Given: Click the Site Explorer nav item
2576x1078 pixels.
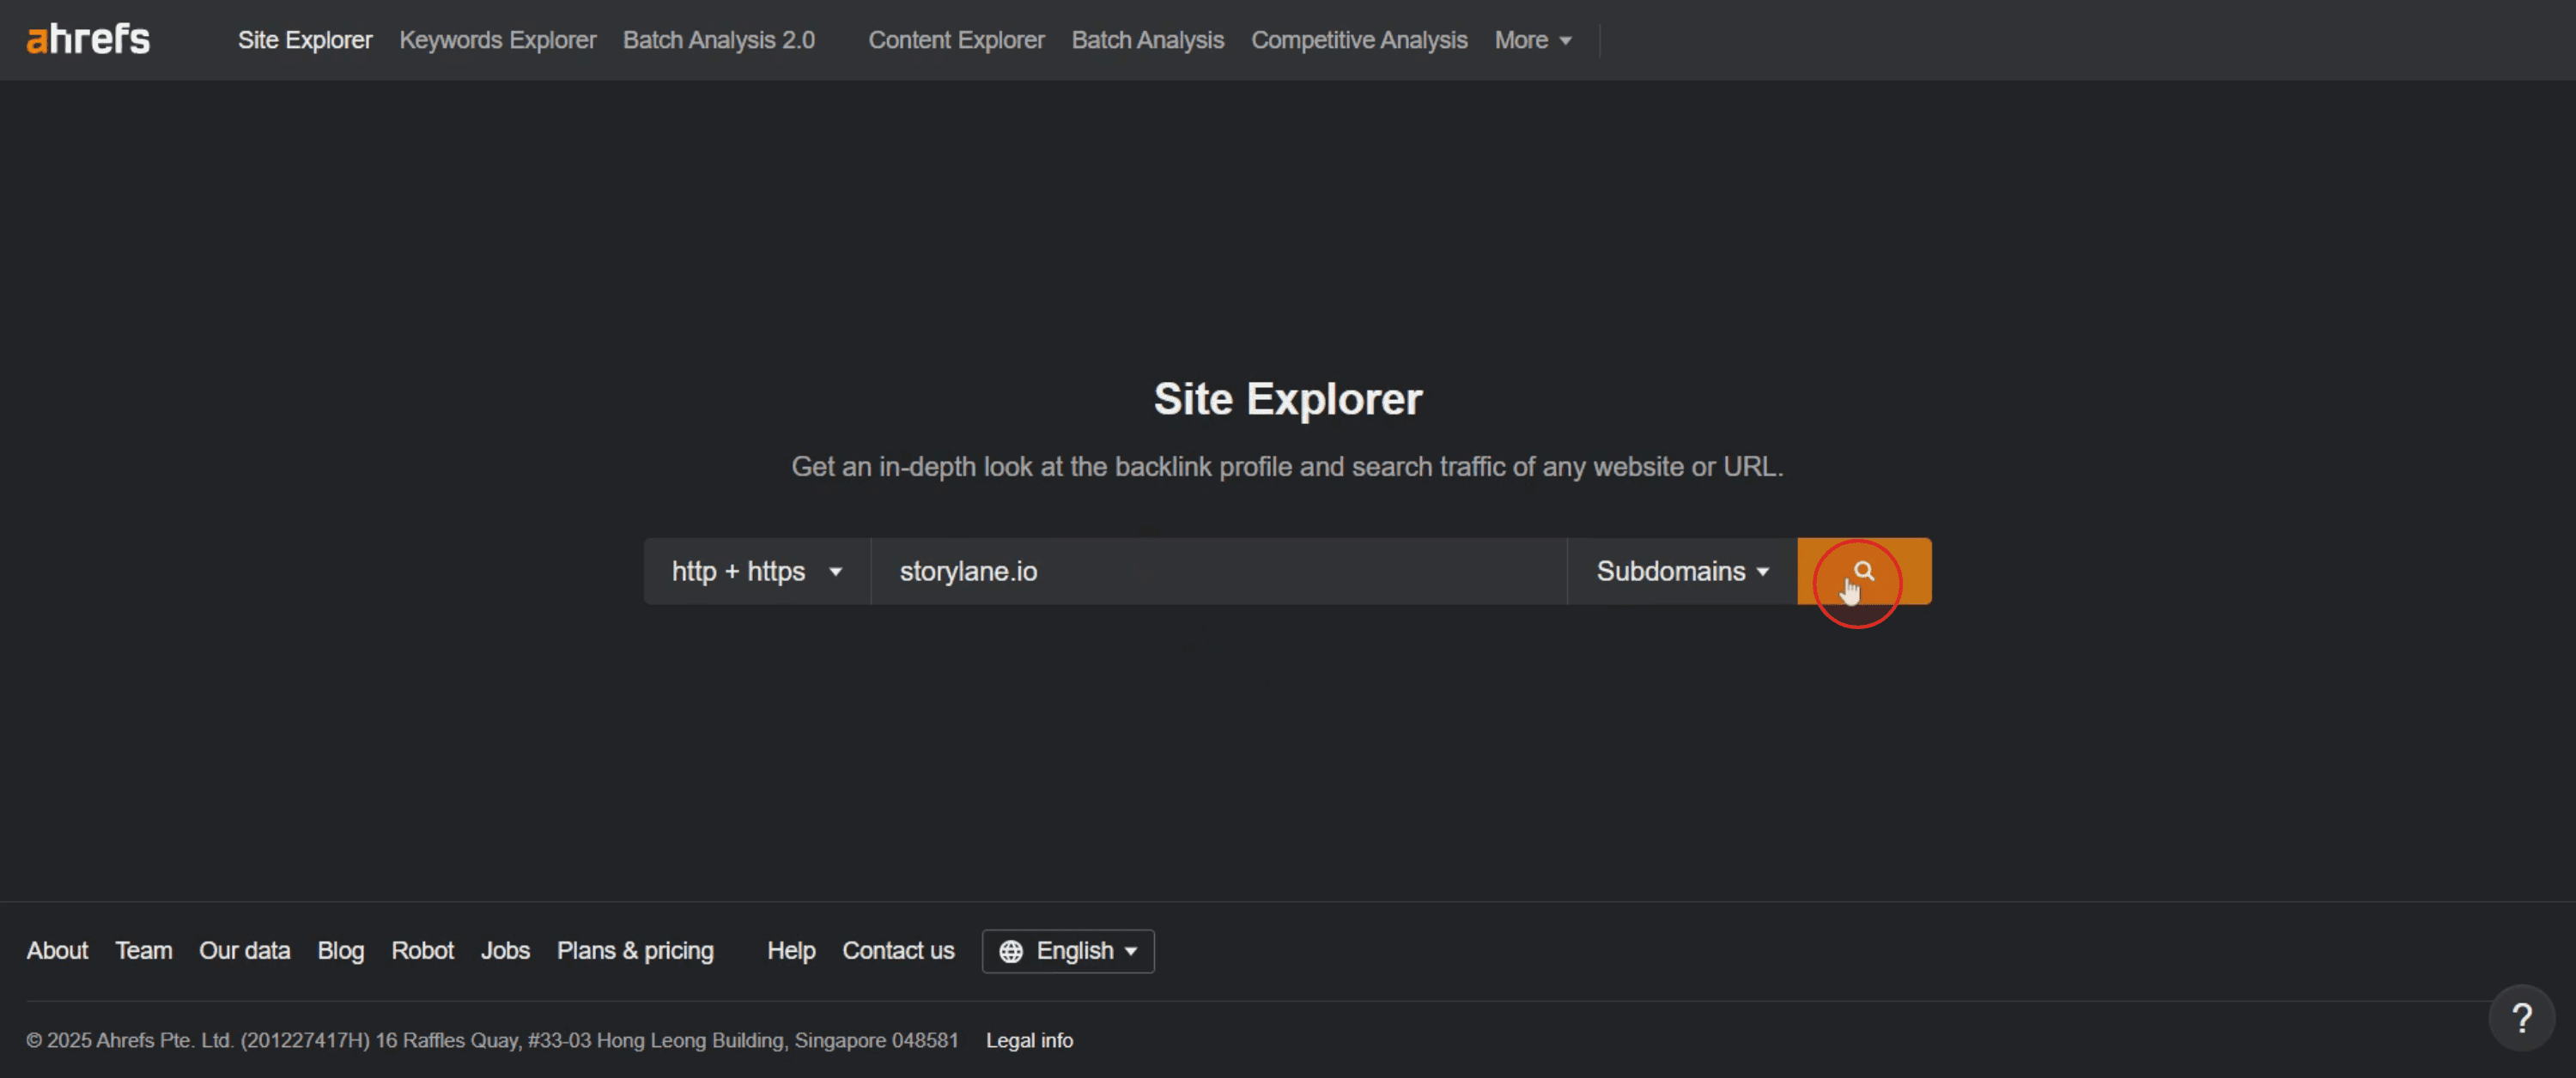Looking at the screenshot, I should pyautogui.click(x=305, y=40).
